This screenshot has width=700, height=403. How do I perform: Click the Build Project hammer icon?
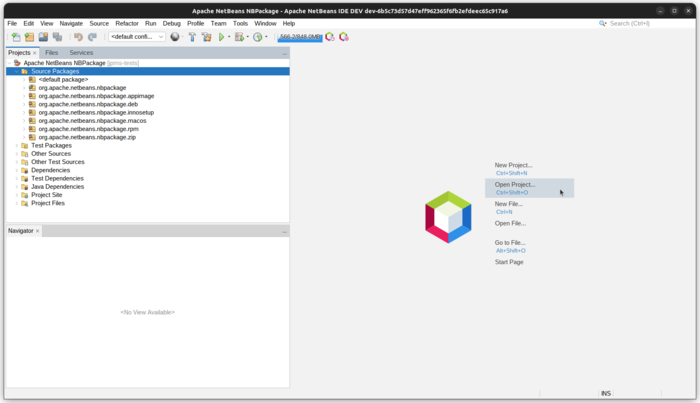[x=192, y=37]
